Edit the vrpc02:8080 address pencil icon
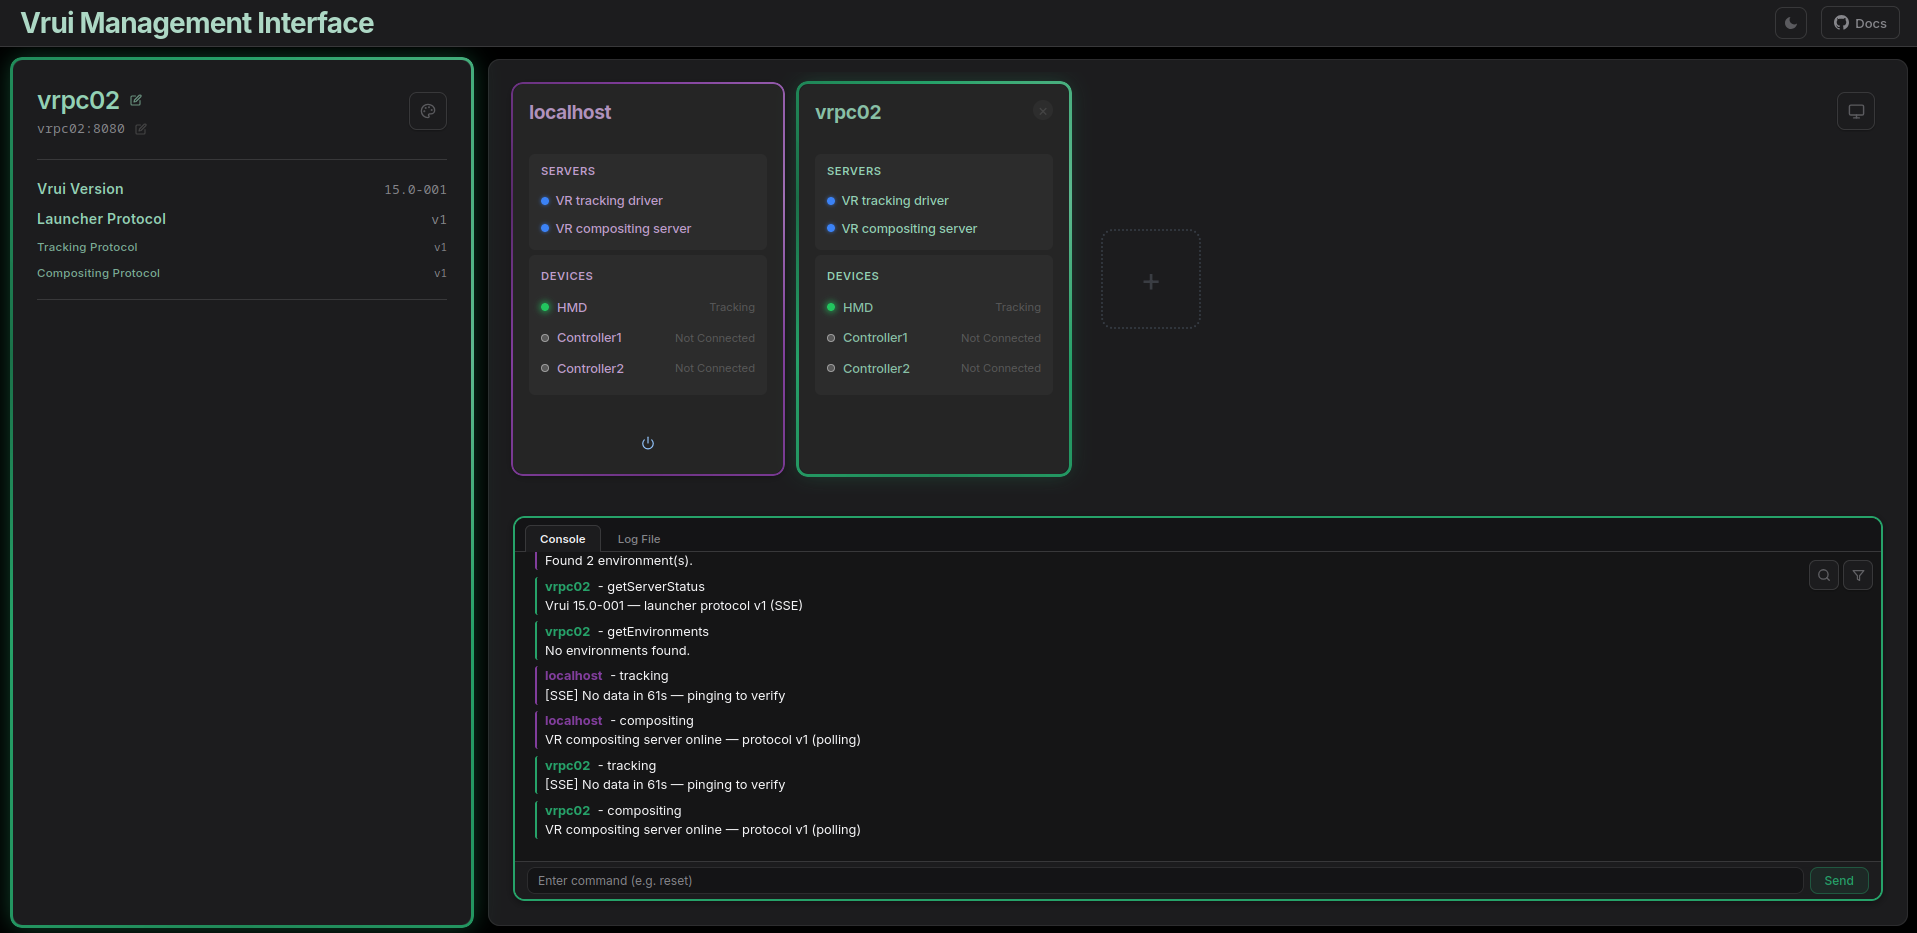The height and width of the screenshot is (933, 1917). (x=141, y=129)
